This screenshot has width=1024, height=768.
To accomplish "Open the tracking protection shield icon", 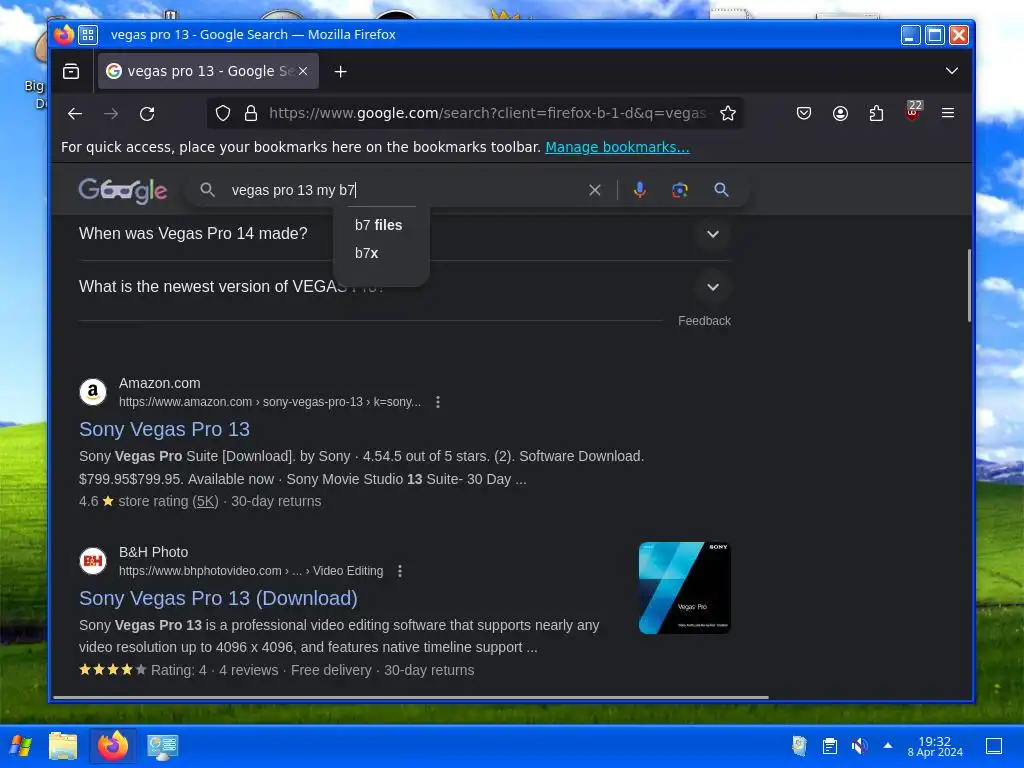I will [x=223, y=114].
